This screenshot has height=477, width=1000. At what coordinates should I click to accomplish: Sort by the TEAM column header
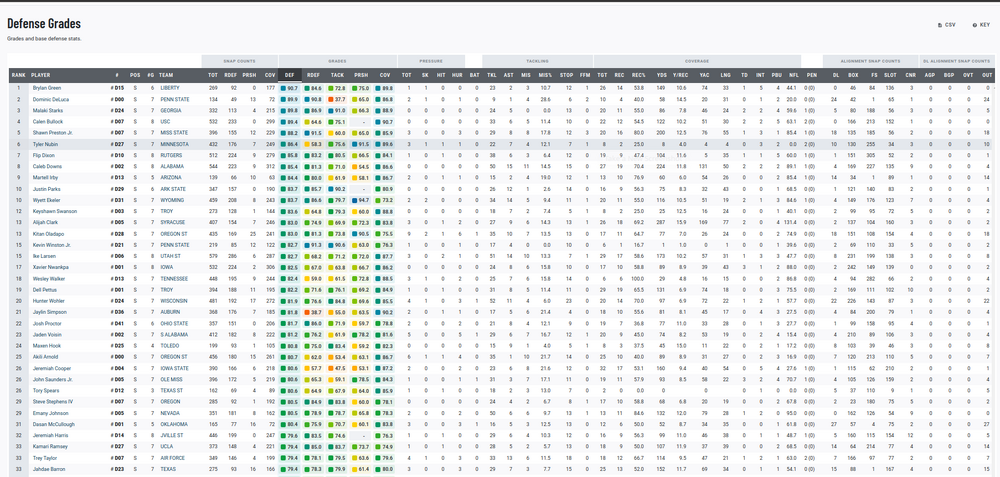coord(166,74)
